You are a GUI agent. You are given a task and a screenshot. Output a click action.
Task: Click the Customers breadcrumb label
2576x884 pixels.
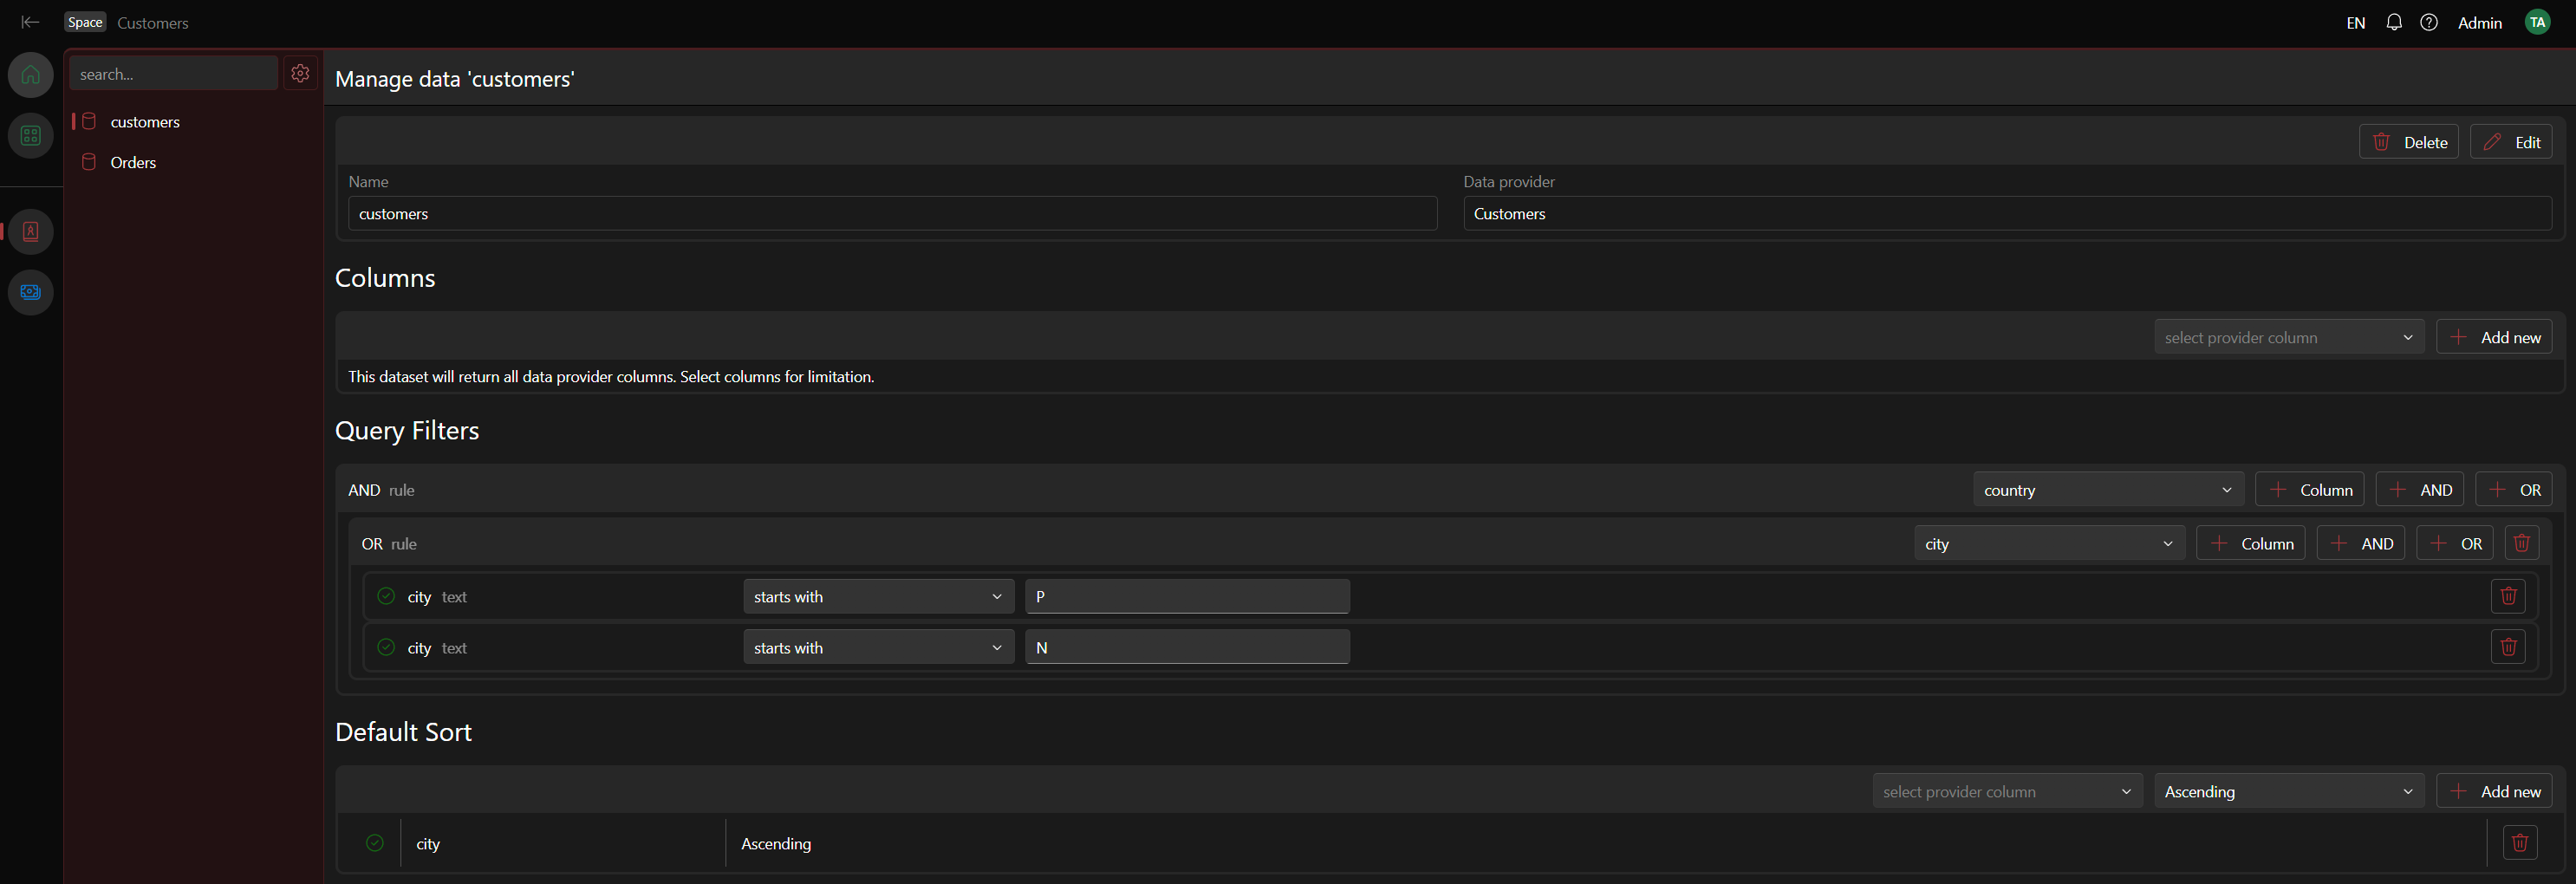152,22
